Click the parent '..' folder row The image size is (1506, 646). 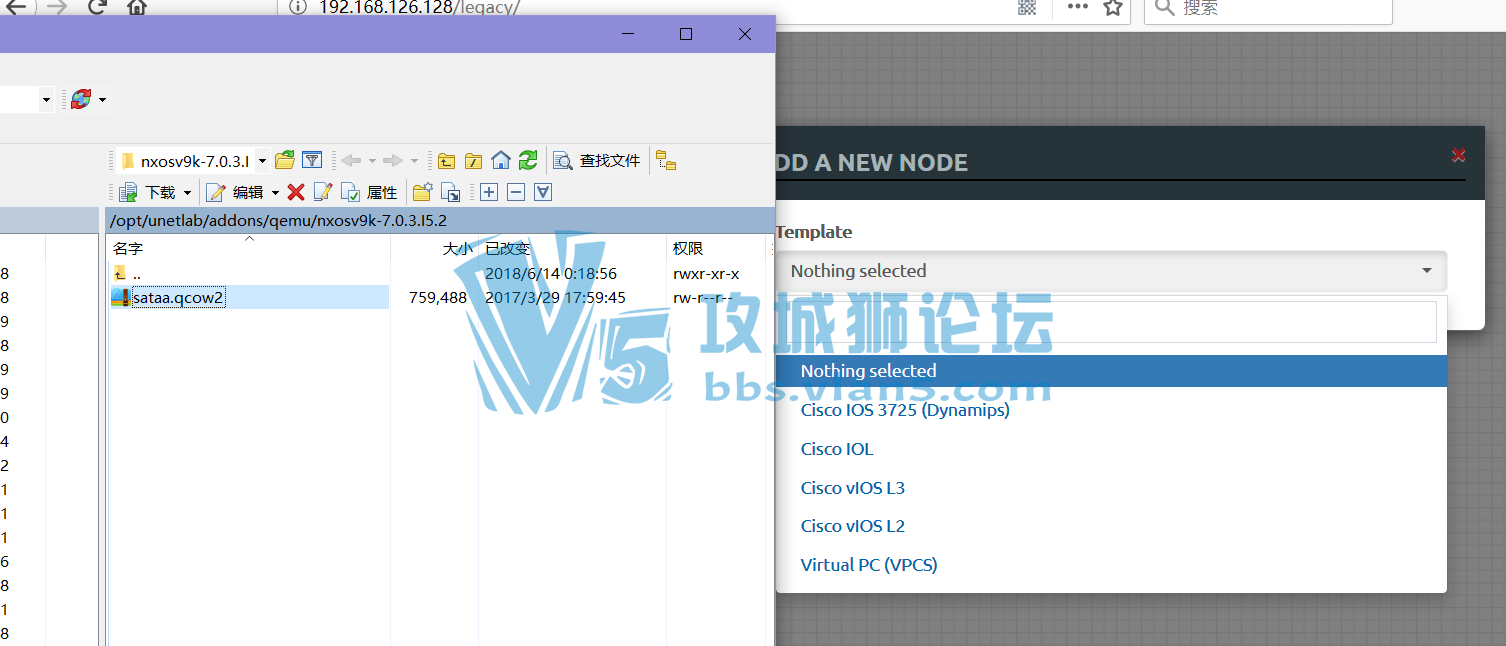tap(250, 273)
